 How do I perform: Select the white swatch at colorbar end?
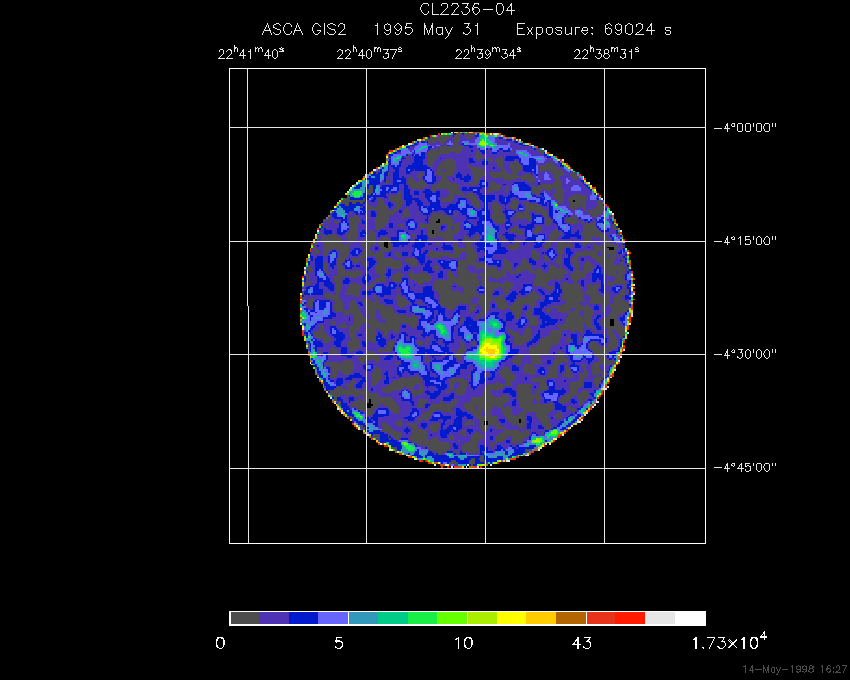(690, 618)
